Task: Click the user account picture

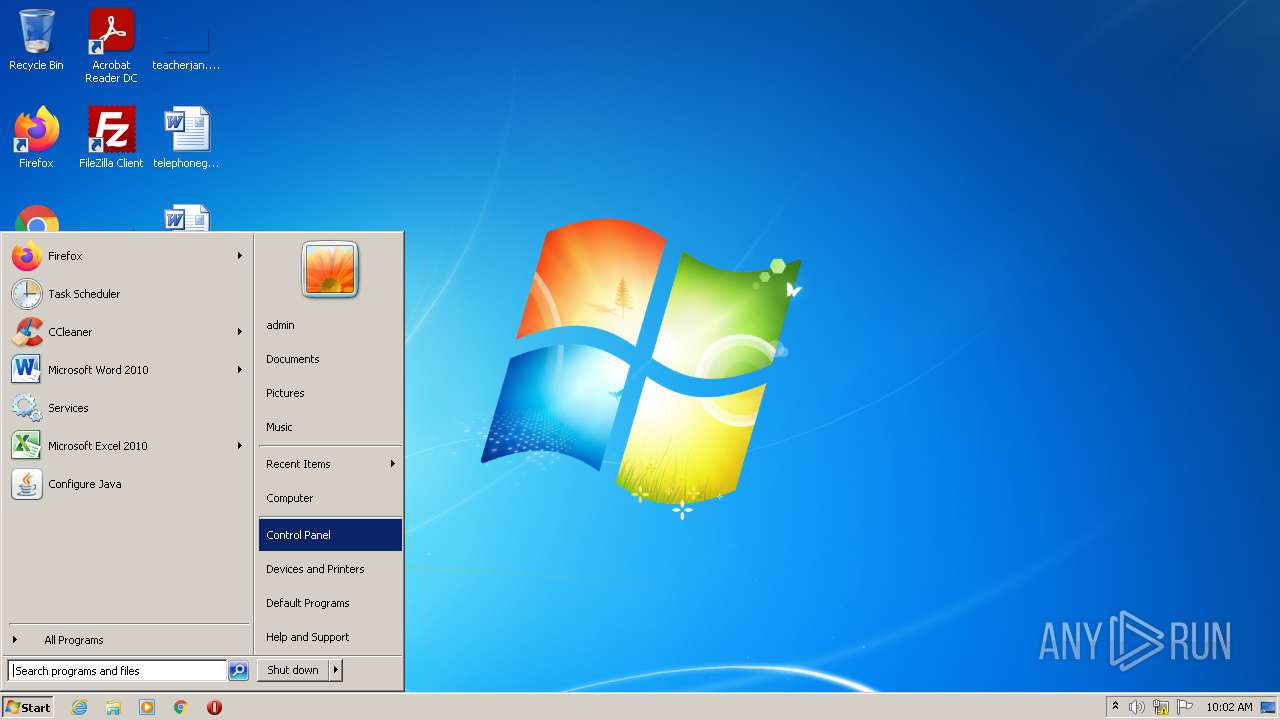Action: point(330,270)
